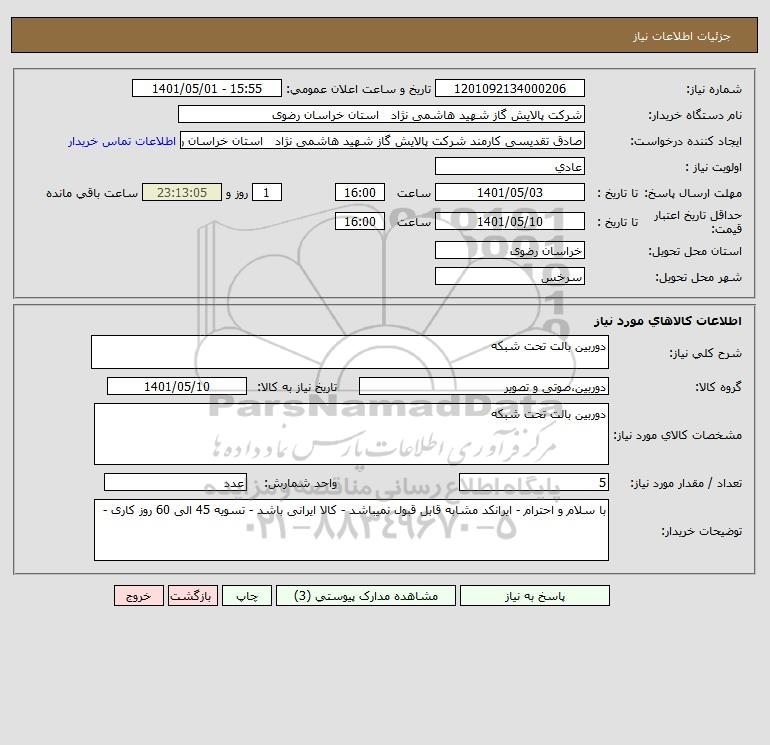Click price validity date 1401/05/10
The width and height of the screenshot is (770, 745).
click(x=510, y=221)
